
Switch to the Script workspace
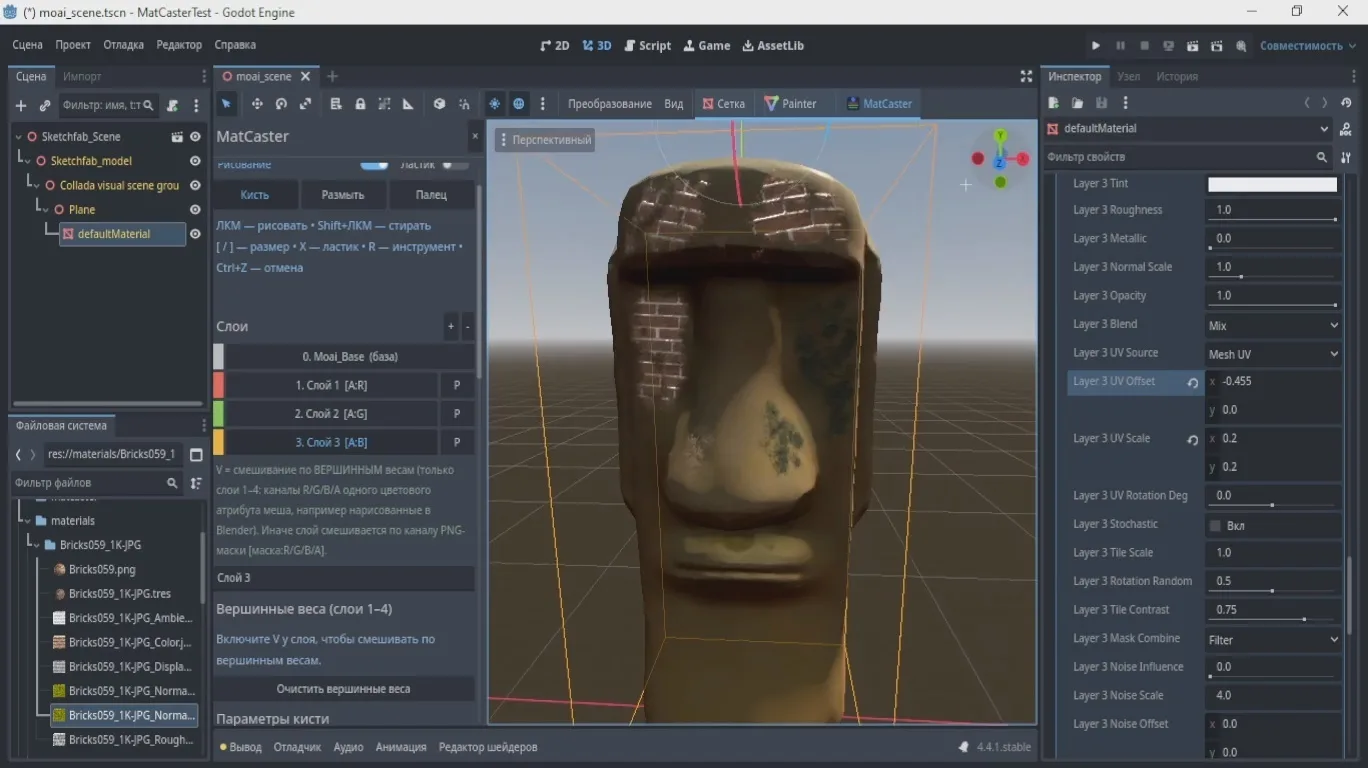coord(648,46)
